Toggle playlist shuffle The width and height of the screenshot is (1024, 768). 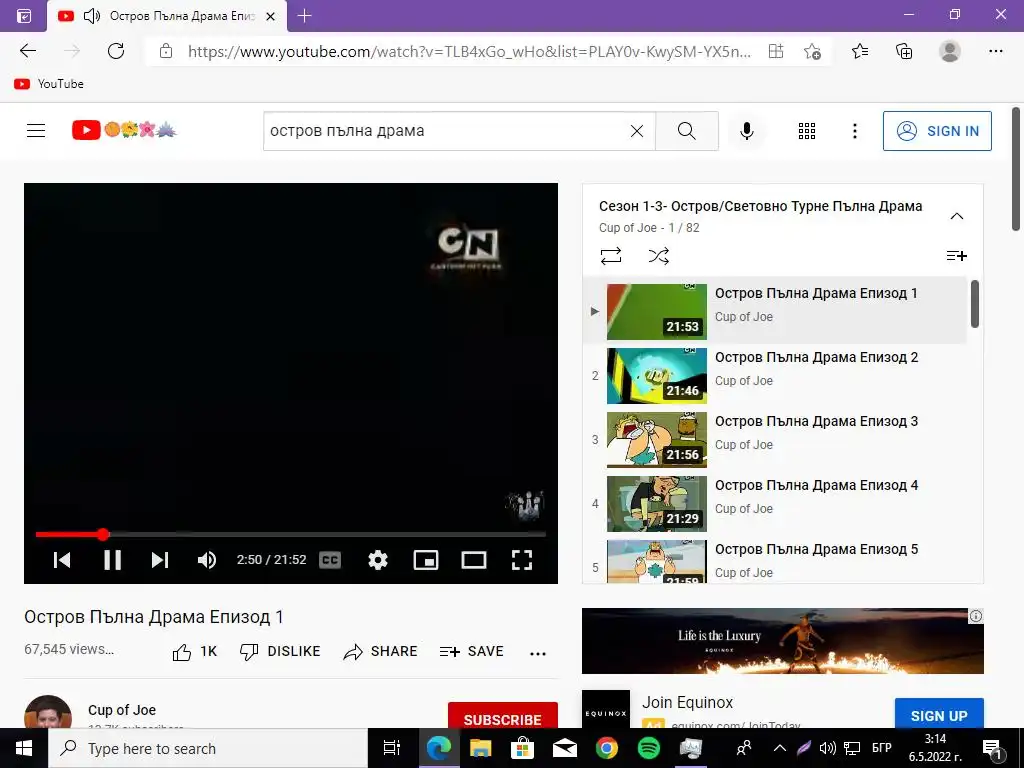pyautogui.click(x=658, y=256)
